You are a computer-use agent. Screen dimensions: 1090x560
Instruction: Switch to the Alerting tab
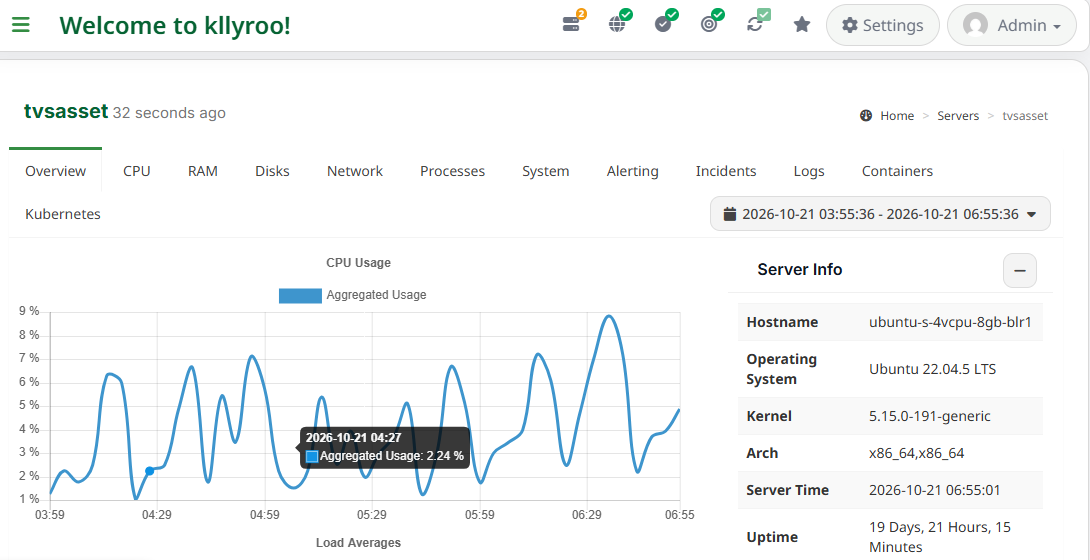click(x=633, y=171)
